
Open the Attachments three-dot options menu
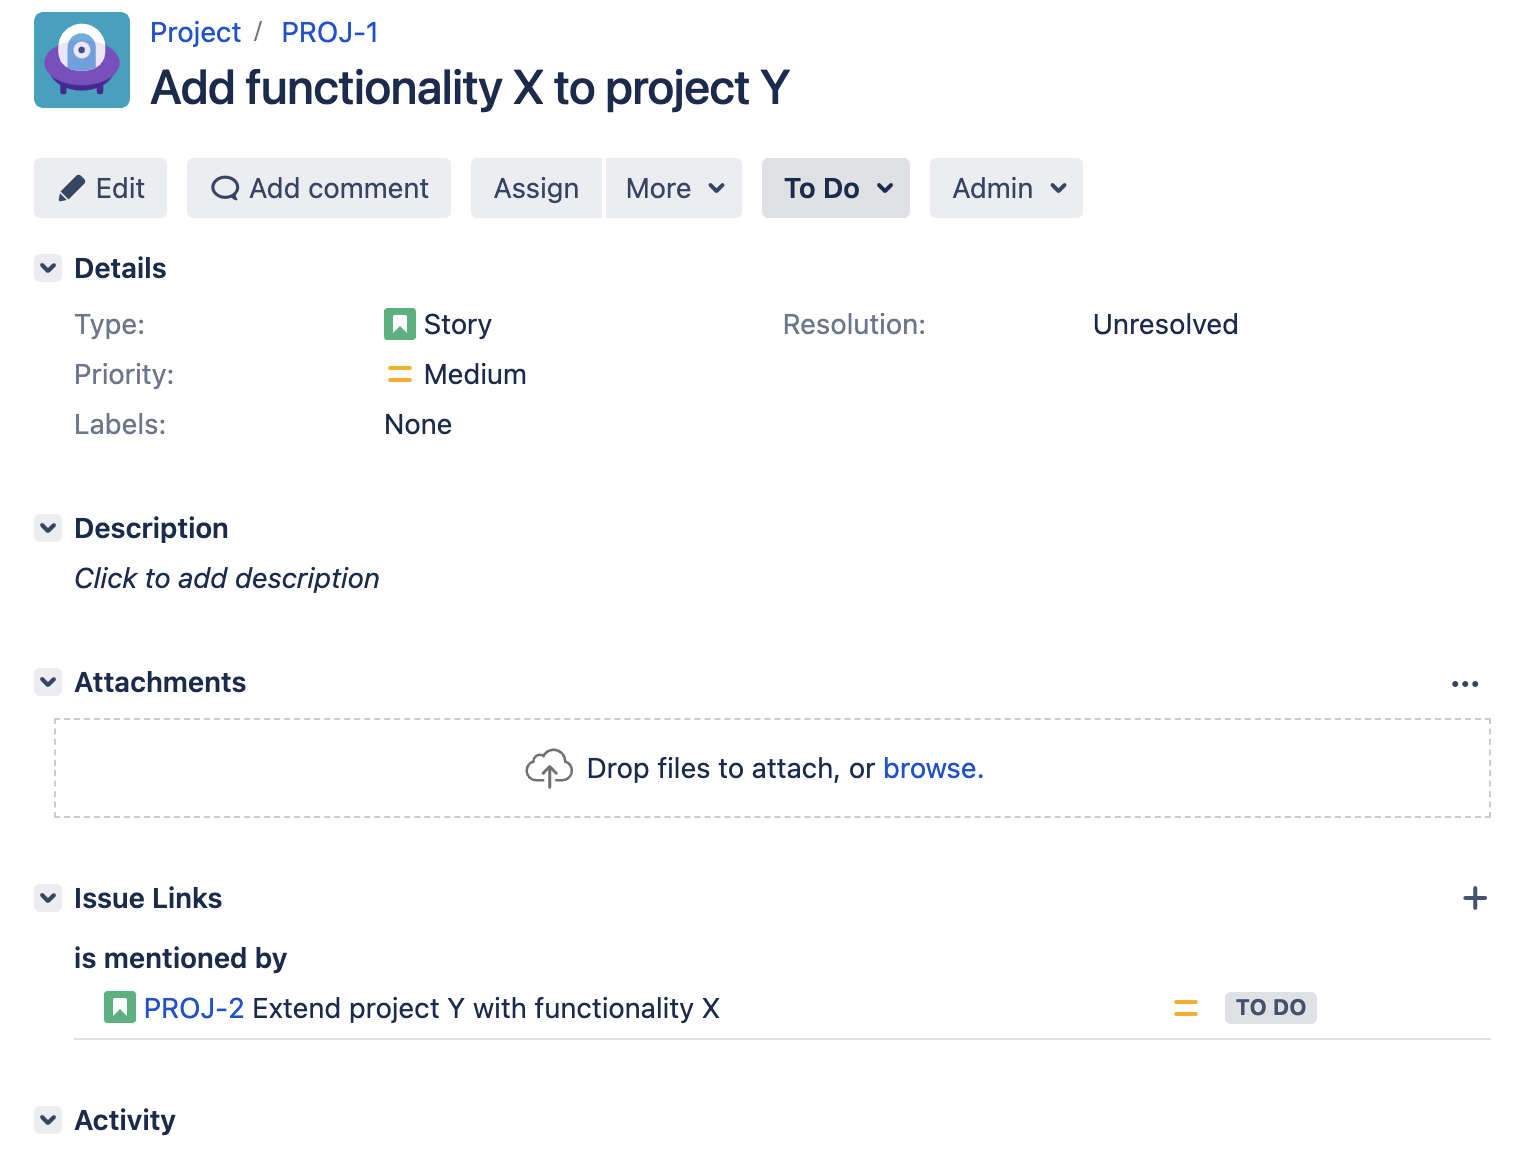tap(1464, 684)
